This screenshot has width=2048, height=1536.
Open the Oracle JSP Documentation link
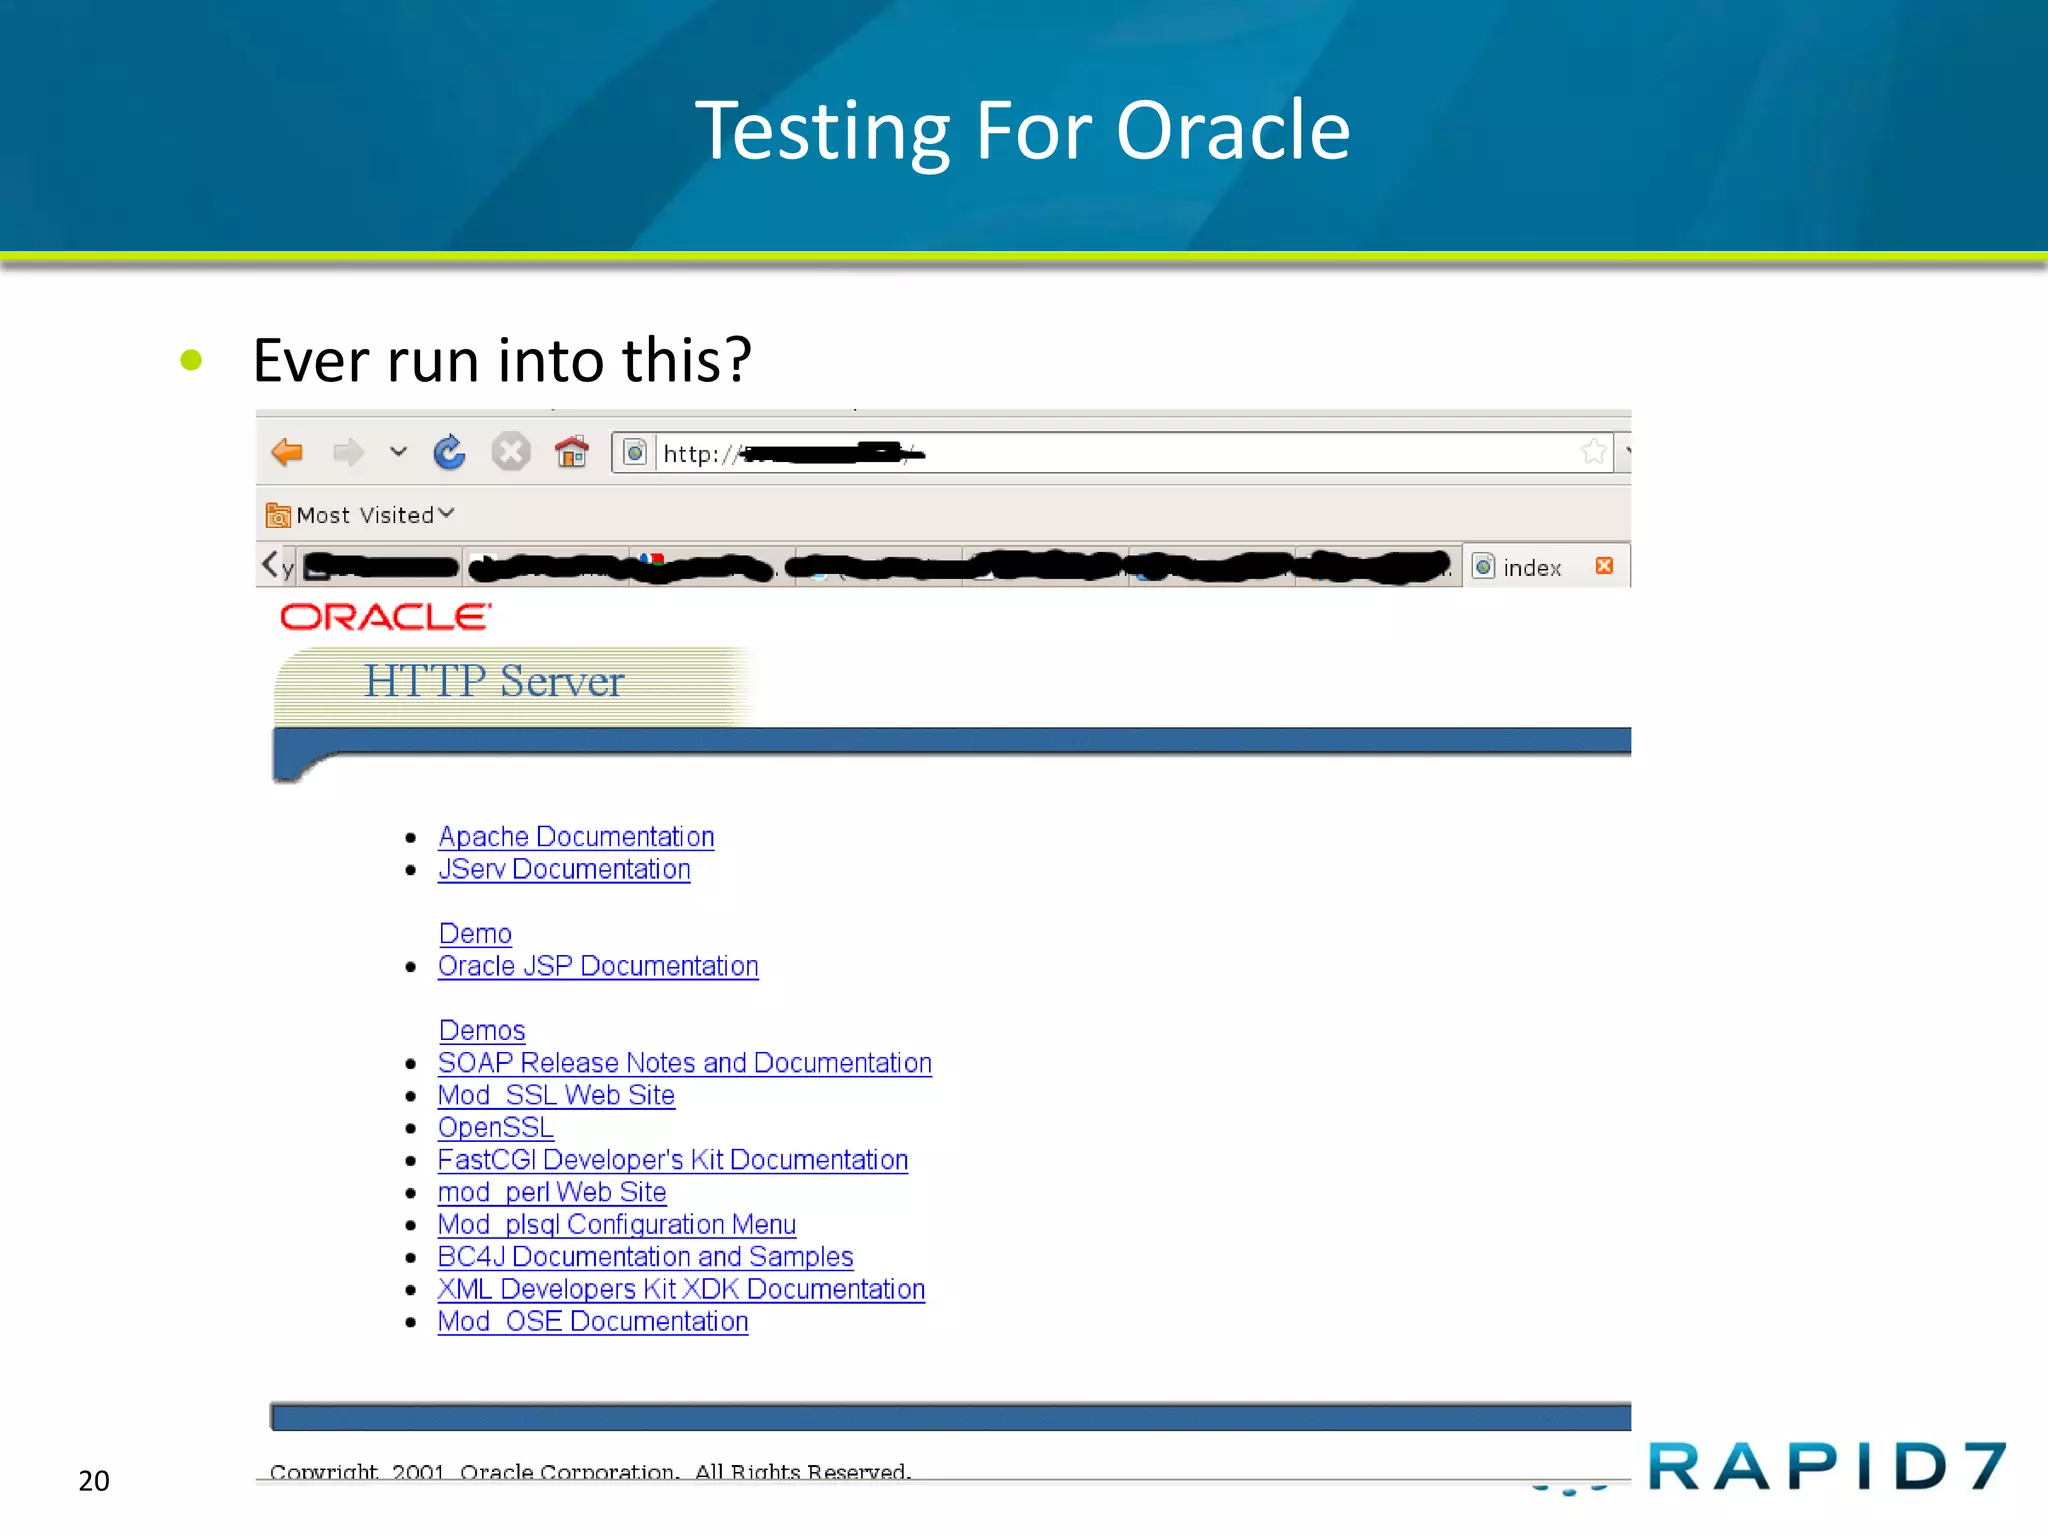coord(598,966)
